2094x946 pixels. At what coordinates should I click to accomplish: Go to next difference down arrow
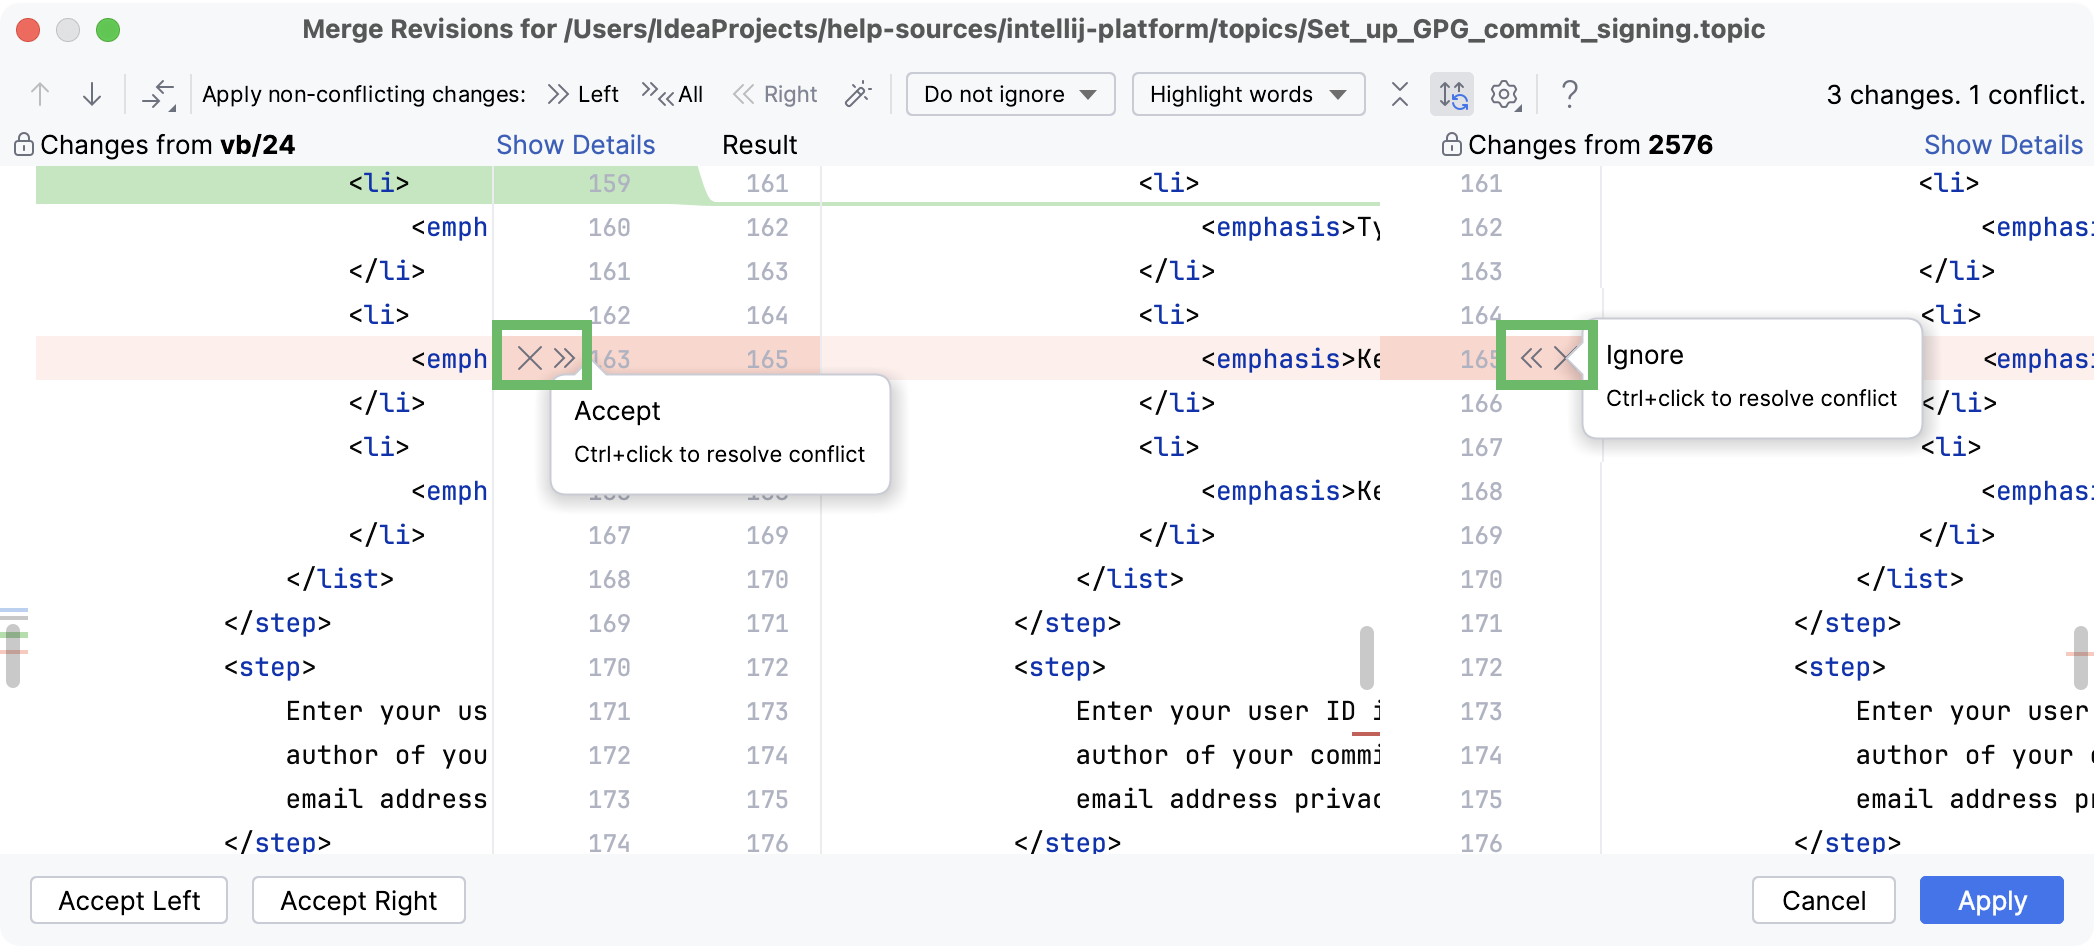click(x=92, y=94)
